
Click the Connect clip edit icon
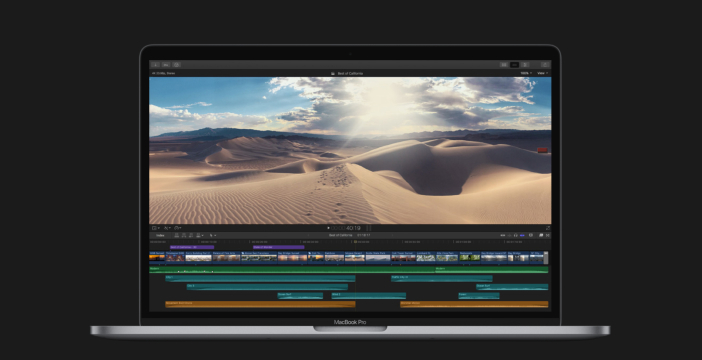tap(177, 235)
